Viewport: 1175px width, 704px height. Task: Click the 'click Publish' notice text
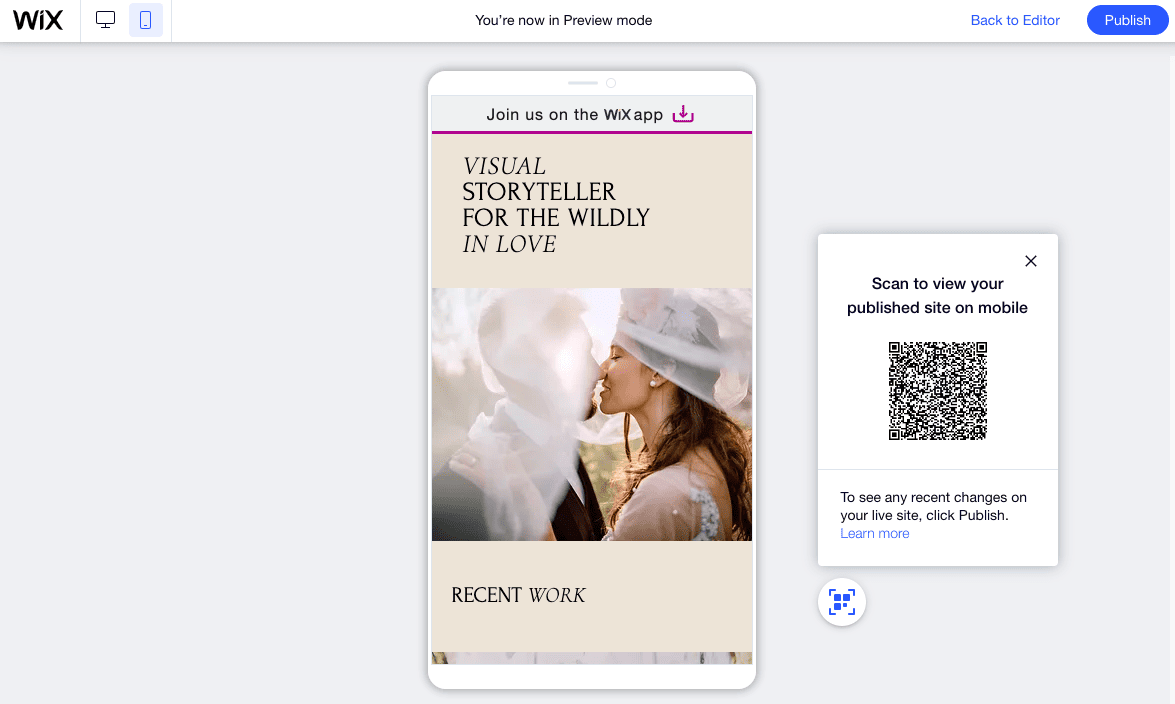(933, 506)
